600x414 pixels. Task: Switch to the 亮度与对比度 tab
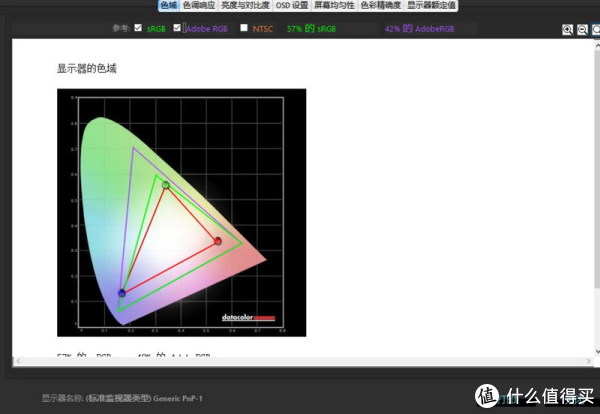[245, 5]
